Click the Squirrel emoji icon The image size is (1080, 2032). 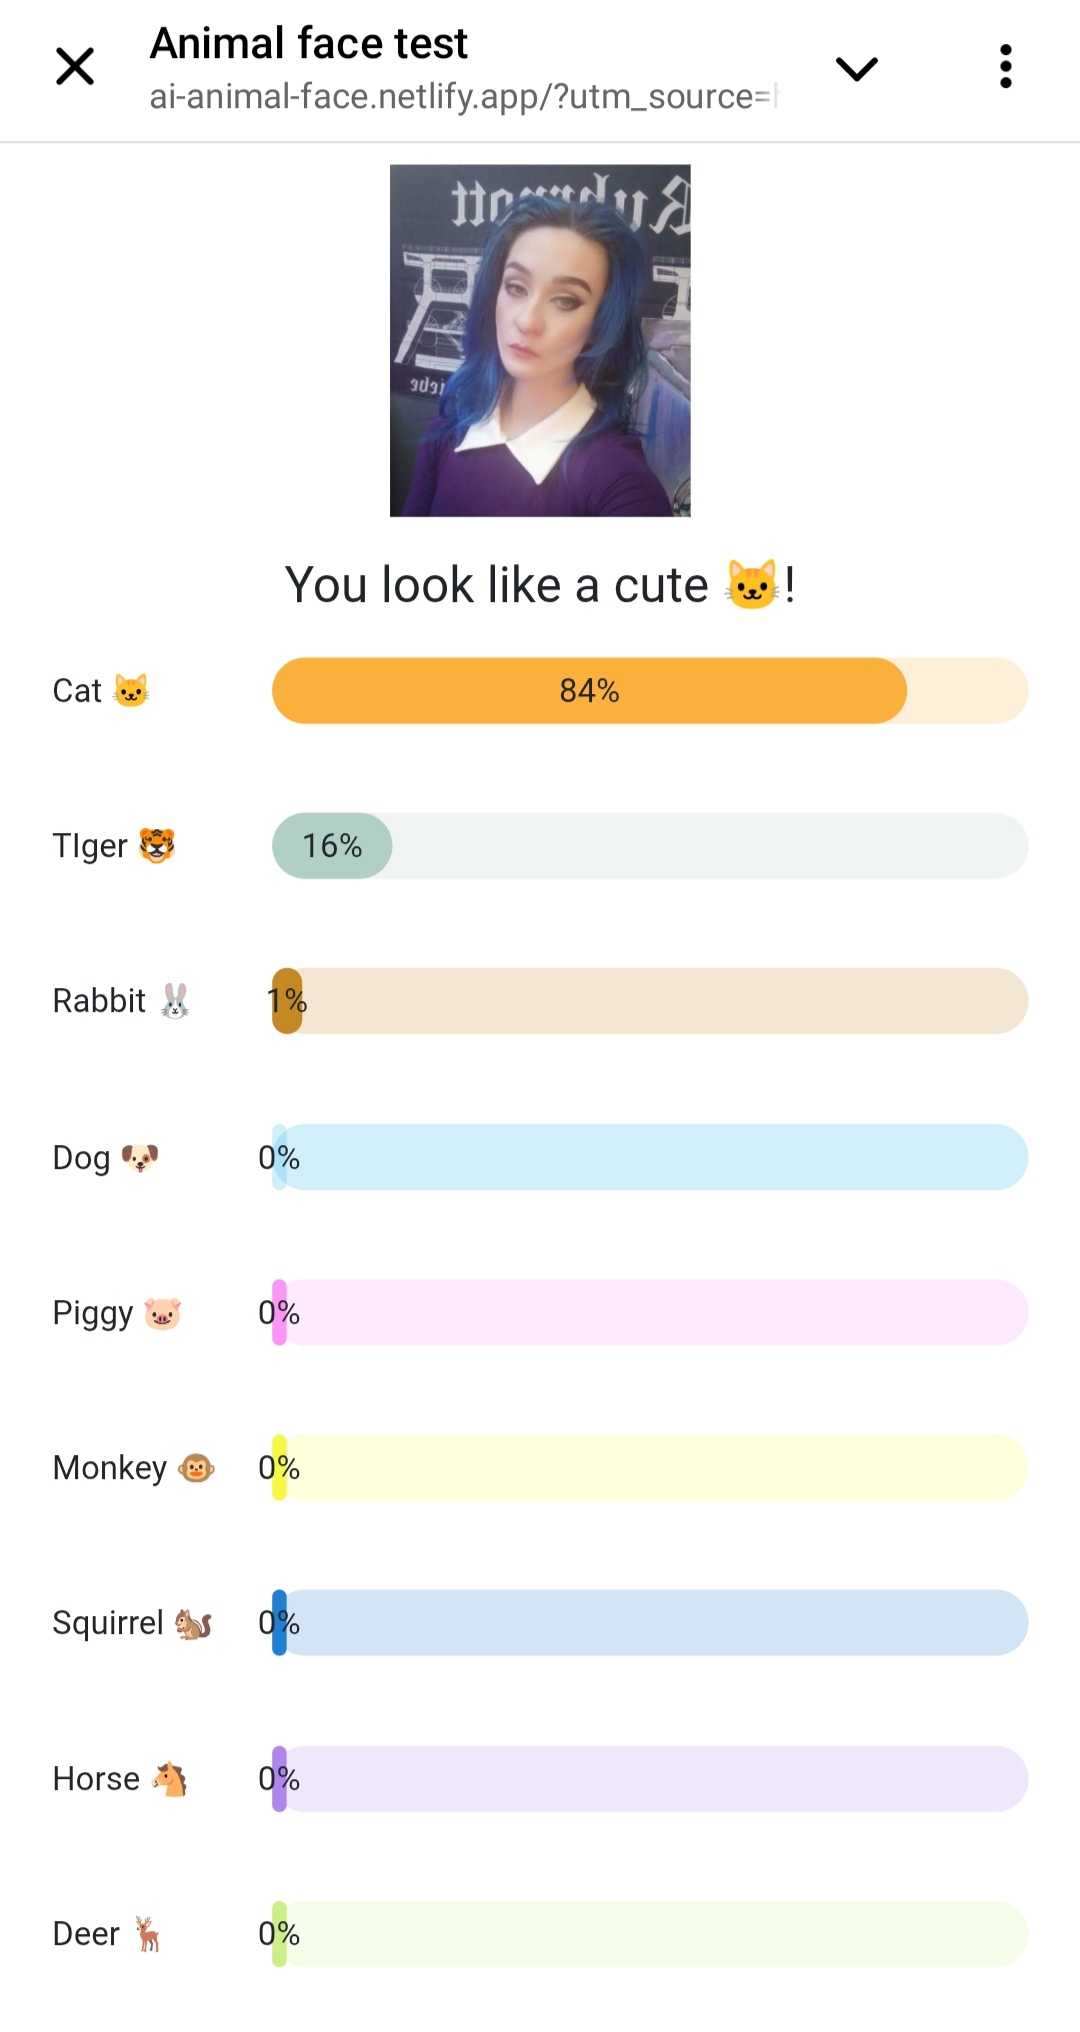(193, 1624)
